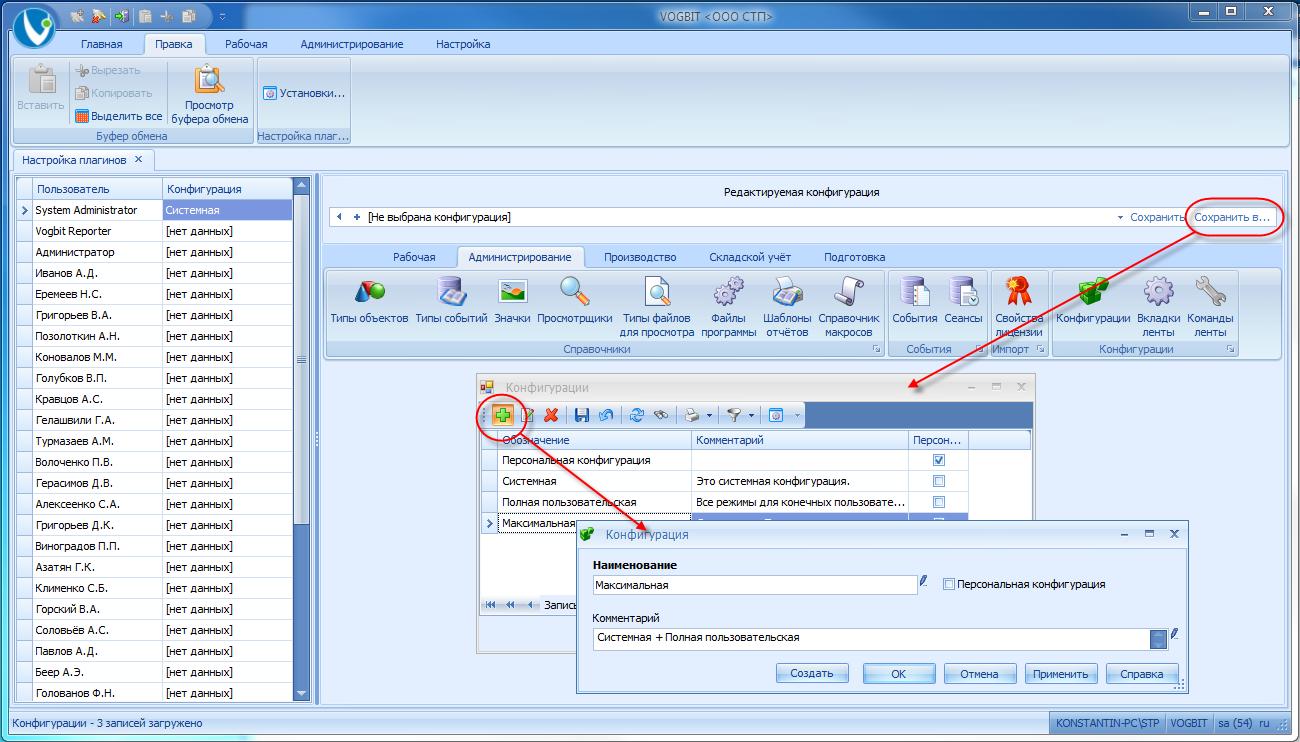Click the refresh icon in Конфигурации toolbar
The width and height of the screenshot is (1300, 742).
[636, 414]
